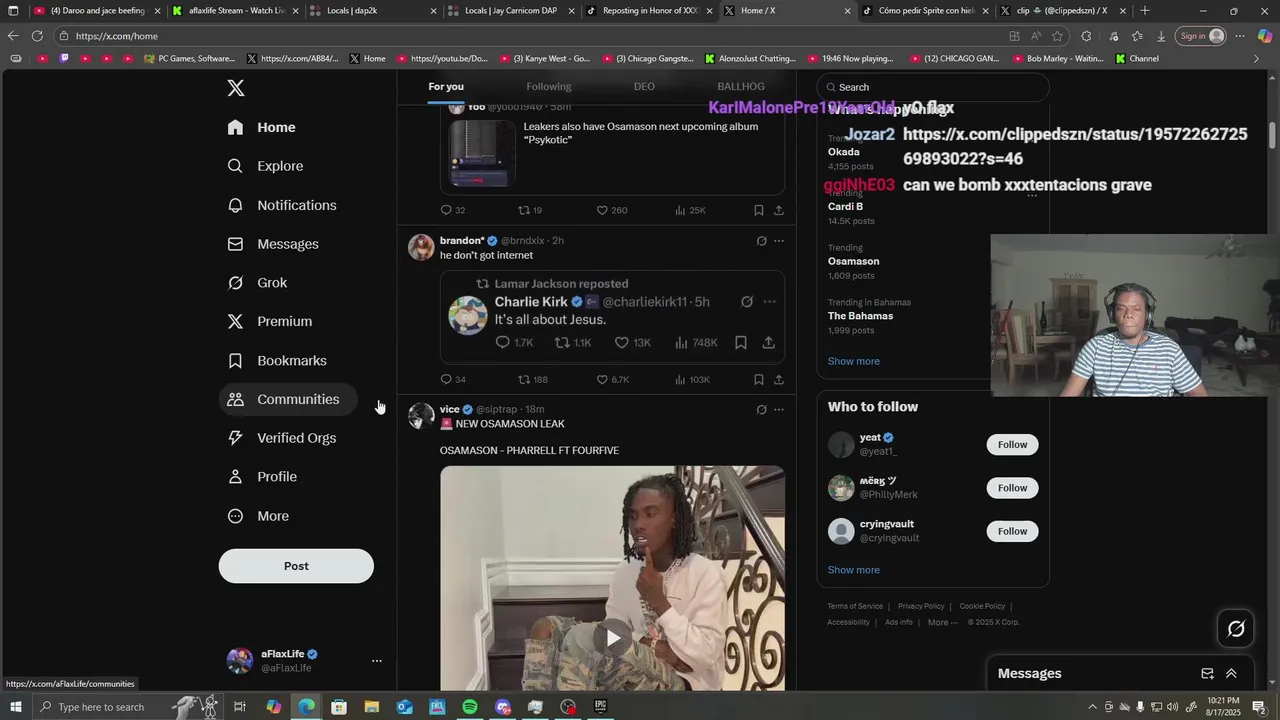The width and height of the screenshot is (1280, 720).
Task: Open Grok from the sidebar
Action: pos(257,283)
